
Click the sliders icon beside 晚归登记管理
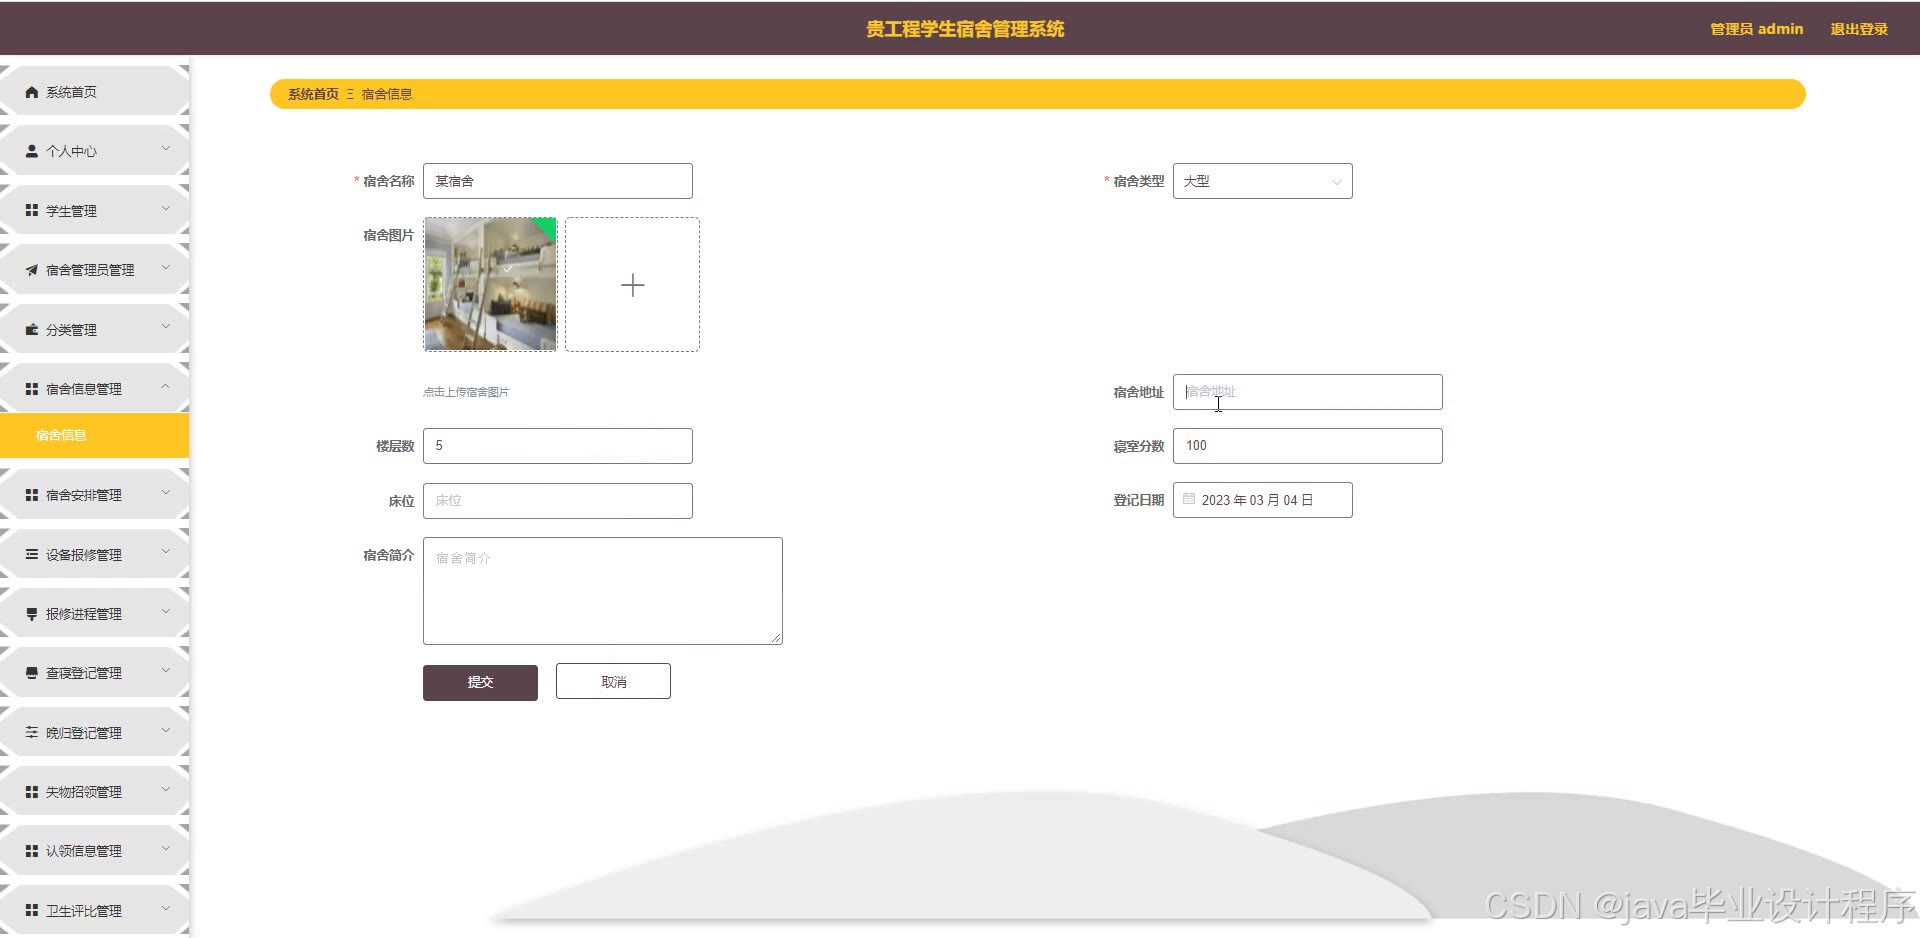[x=32, y=732]
